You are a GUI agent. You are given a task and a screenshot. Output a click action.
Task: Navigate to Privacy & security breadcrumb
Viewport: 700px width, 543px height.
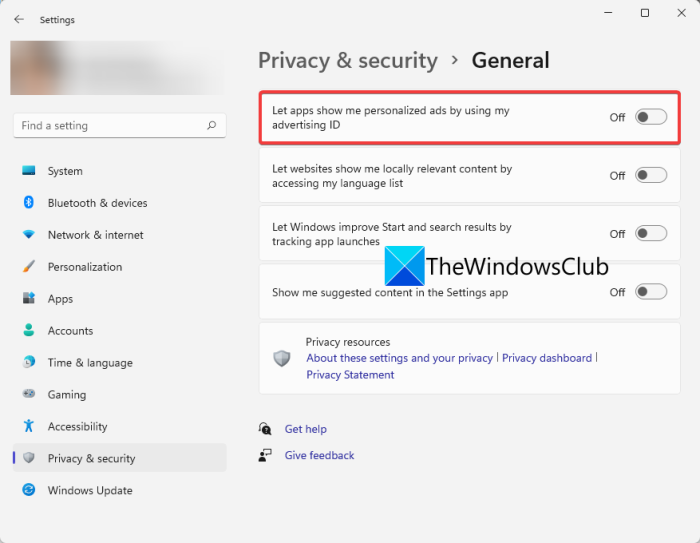point(348,60)
